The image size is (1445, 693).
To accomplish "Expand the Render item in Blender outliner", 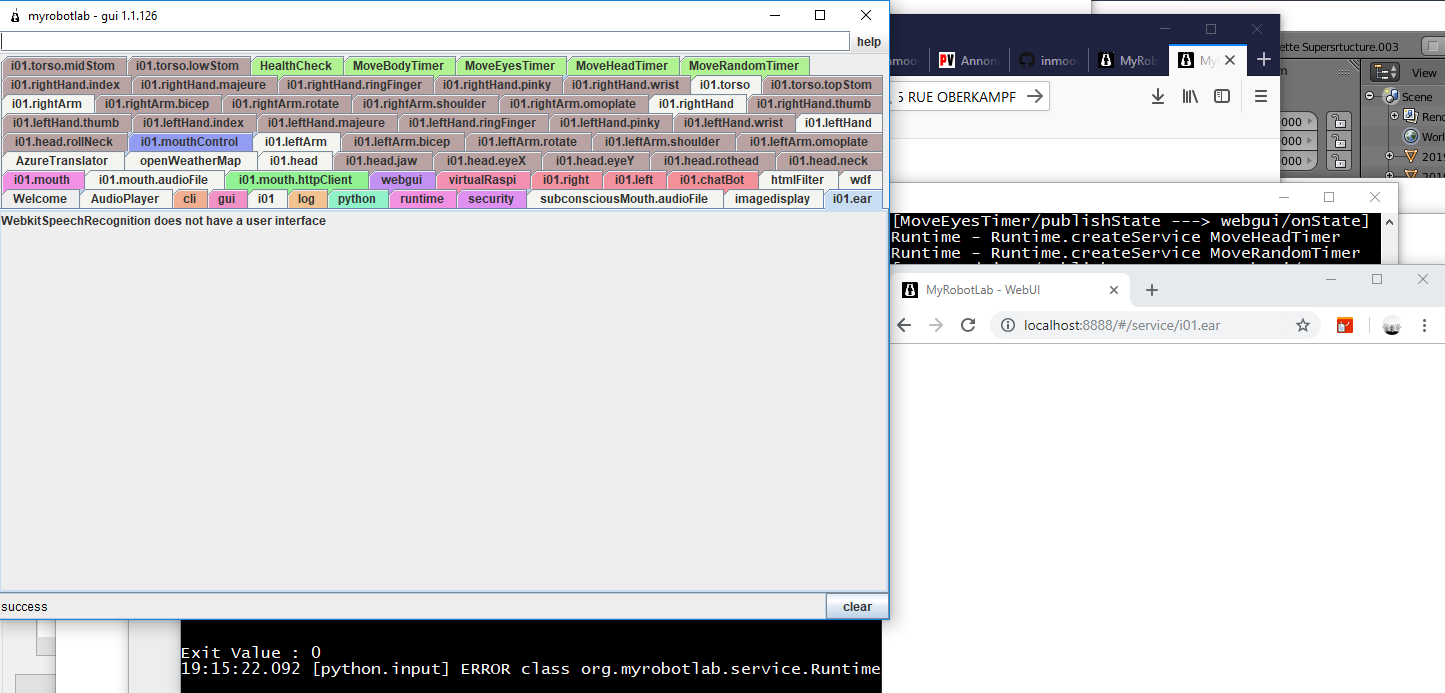I will click(x=1394, y=115).
